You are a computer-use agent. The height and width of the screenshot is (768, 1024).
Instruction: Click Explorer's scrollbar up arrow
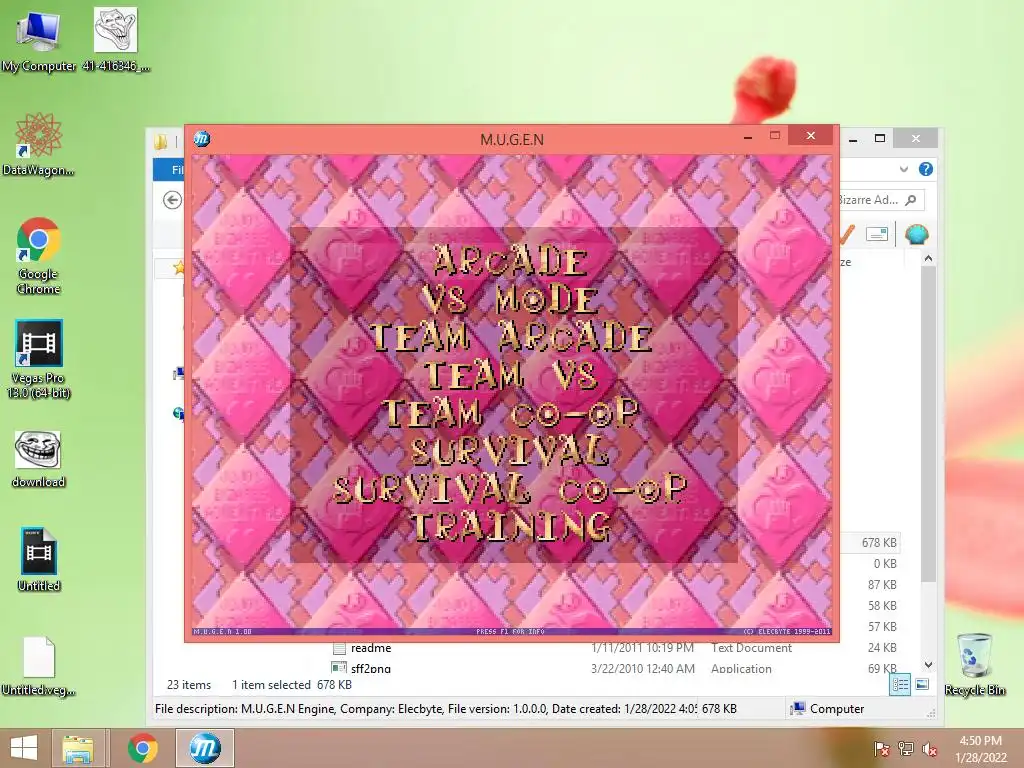(928, 259)
